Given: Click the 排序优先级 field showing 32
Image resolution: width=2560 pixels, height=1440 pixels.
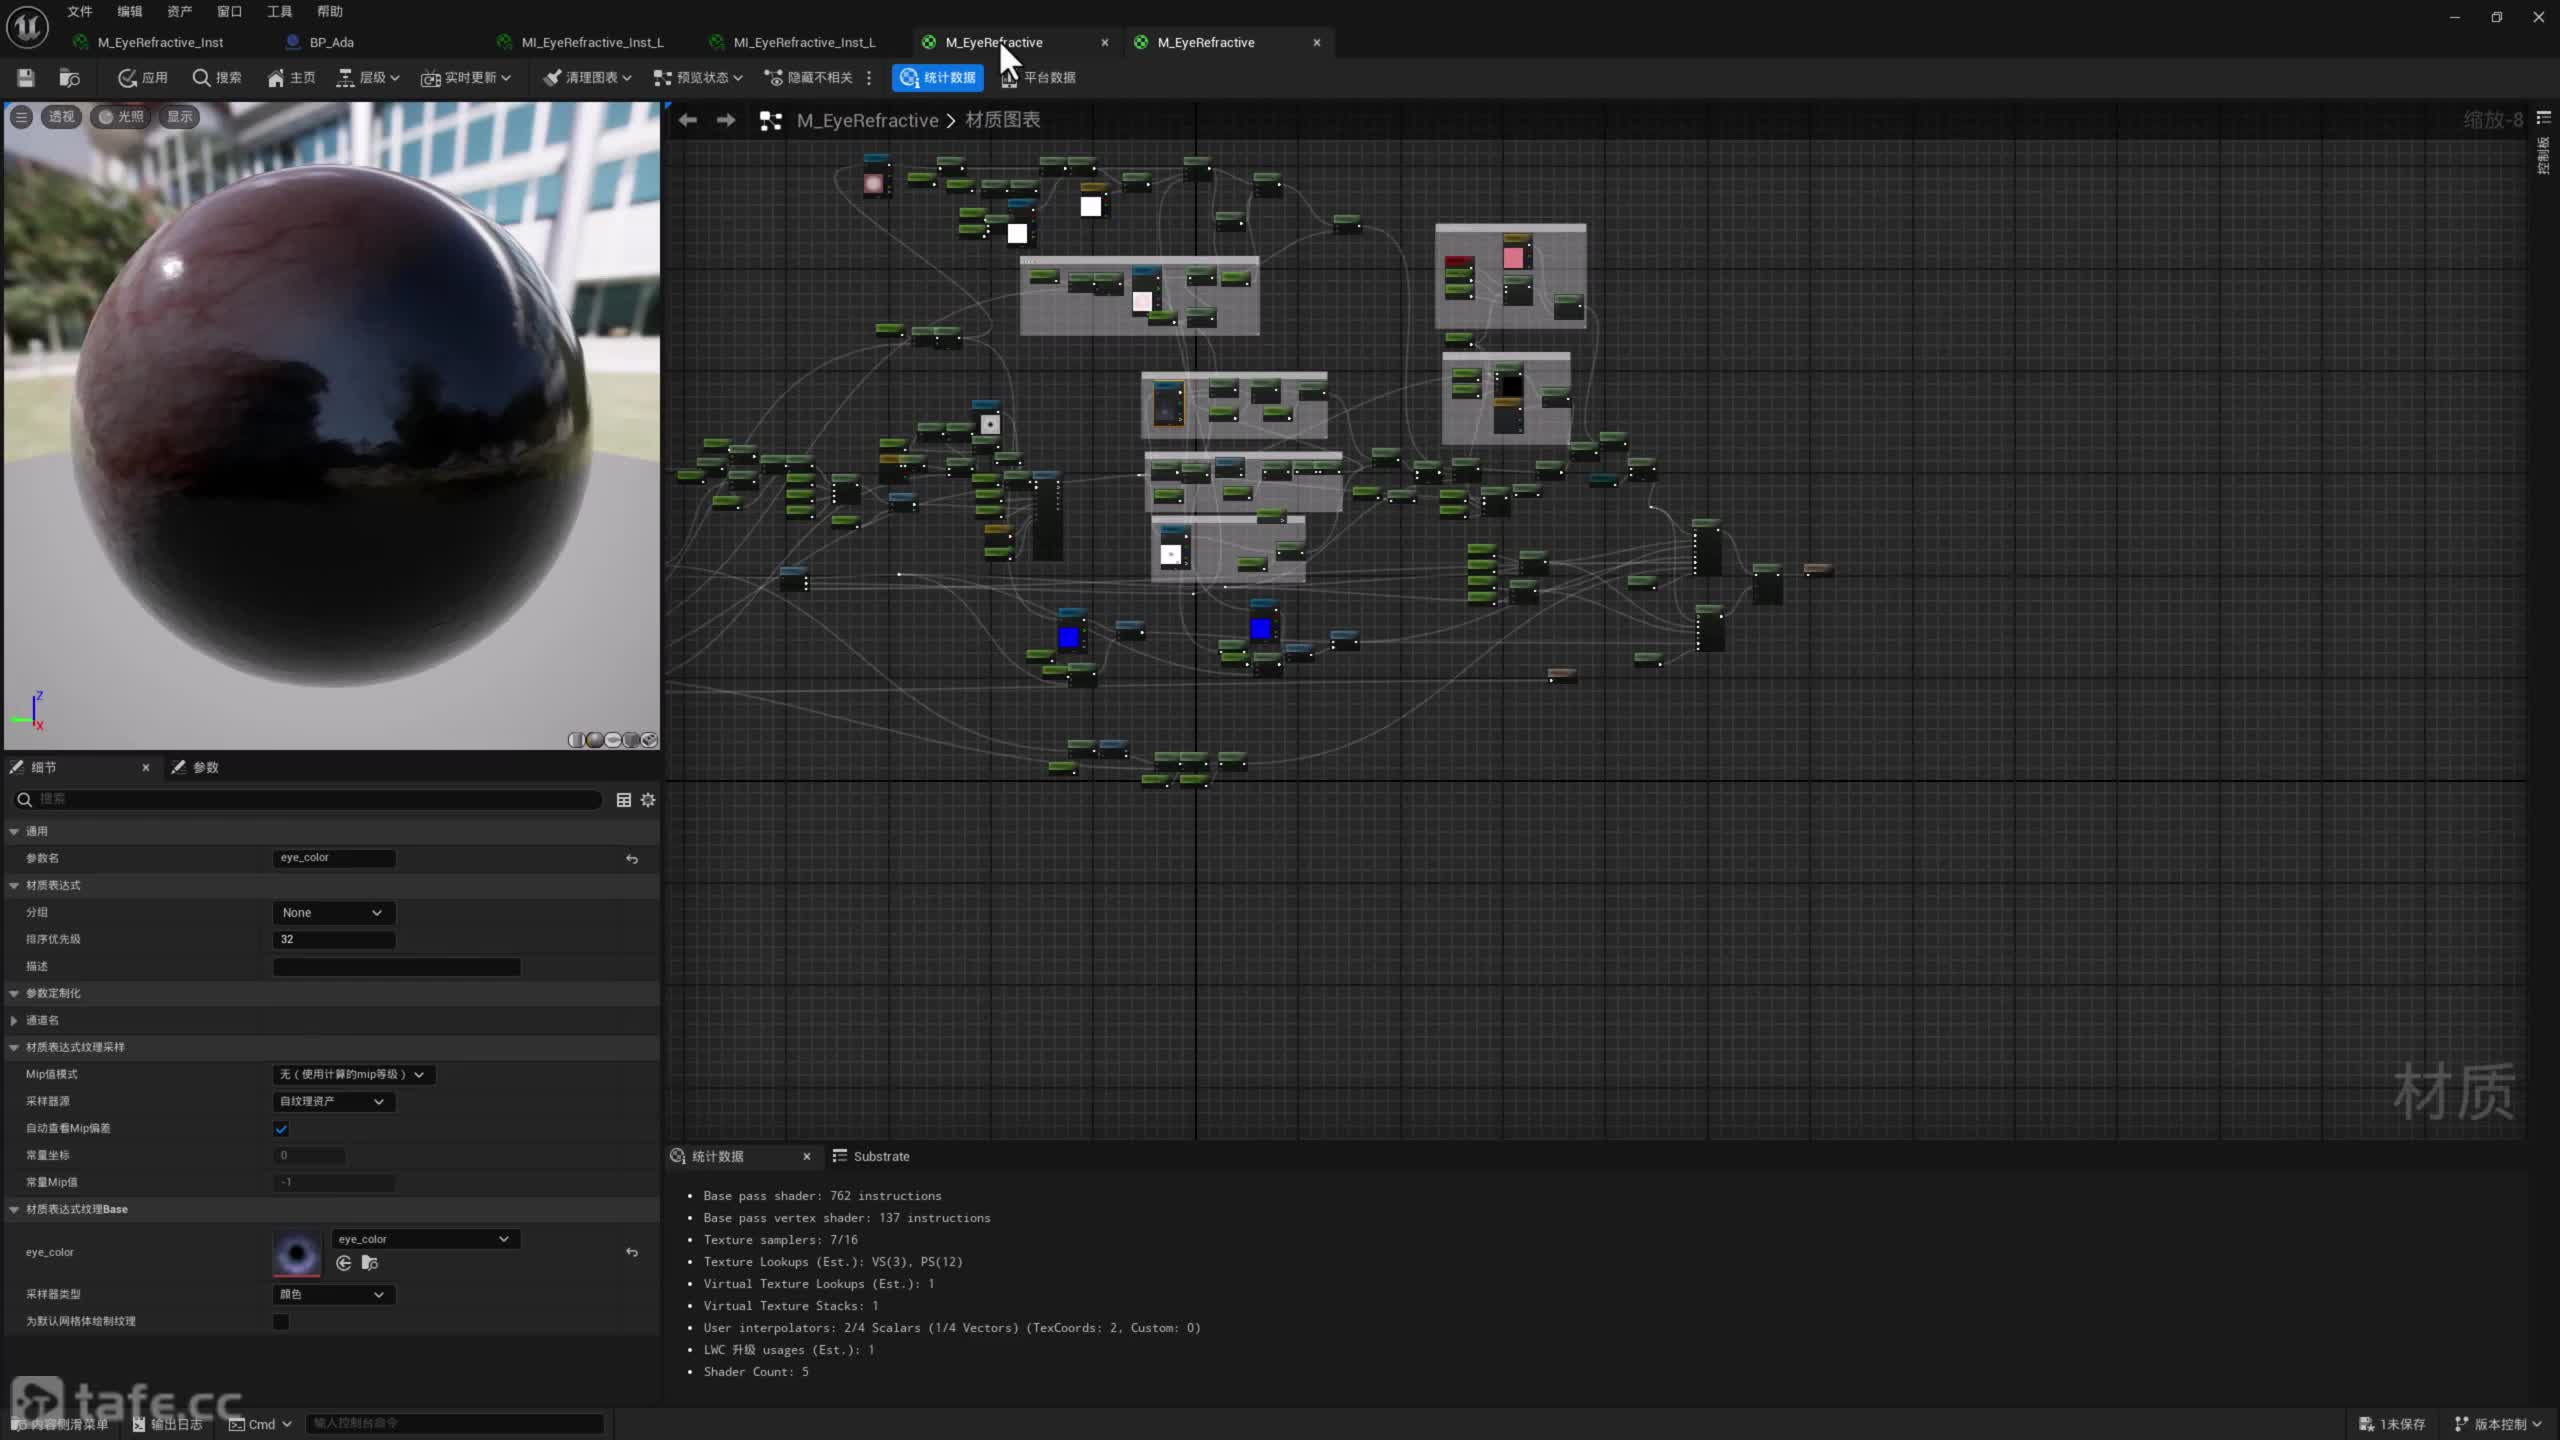Looking at the screenshot, I should [334, 939].
